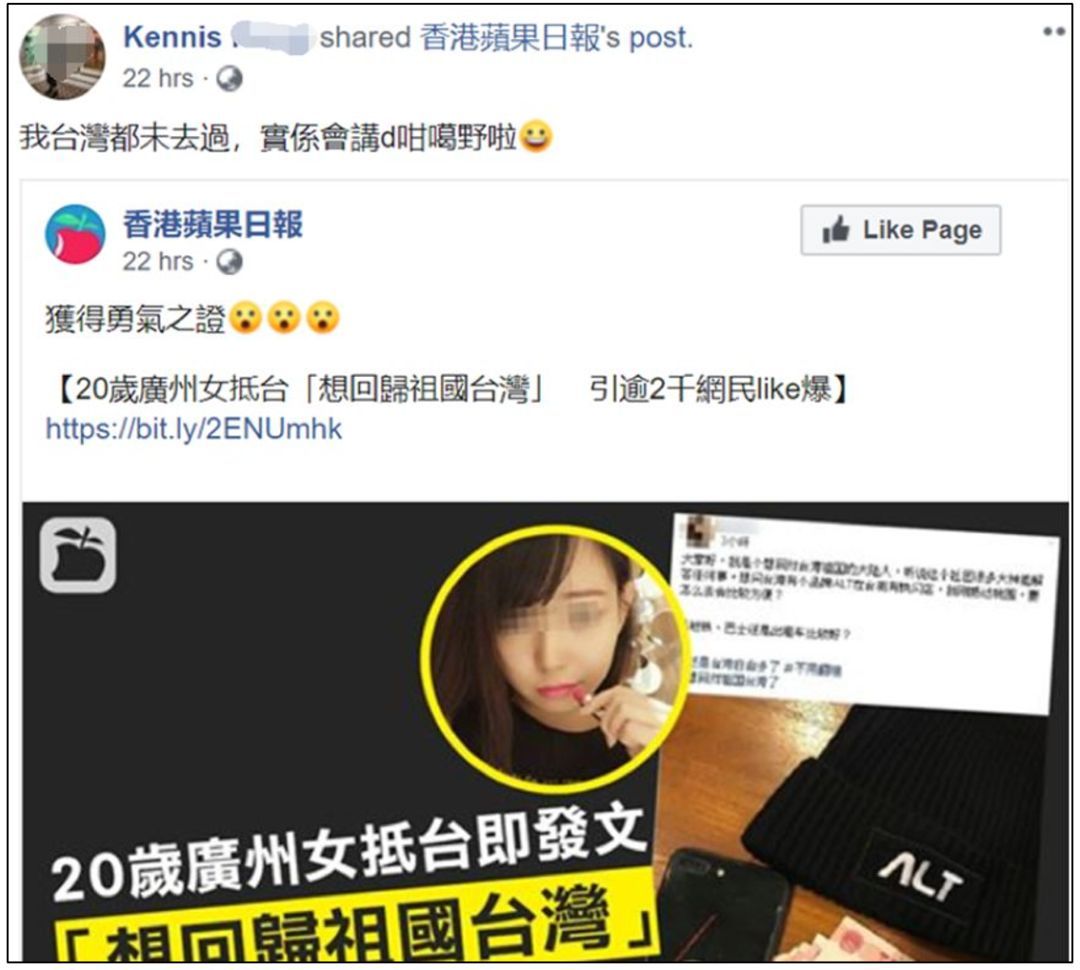This screenshot has height=970, width=1080.
Task: Click the thumbs-up icon on Like Page
Action: pyautogui.click(x=835, y=229)
